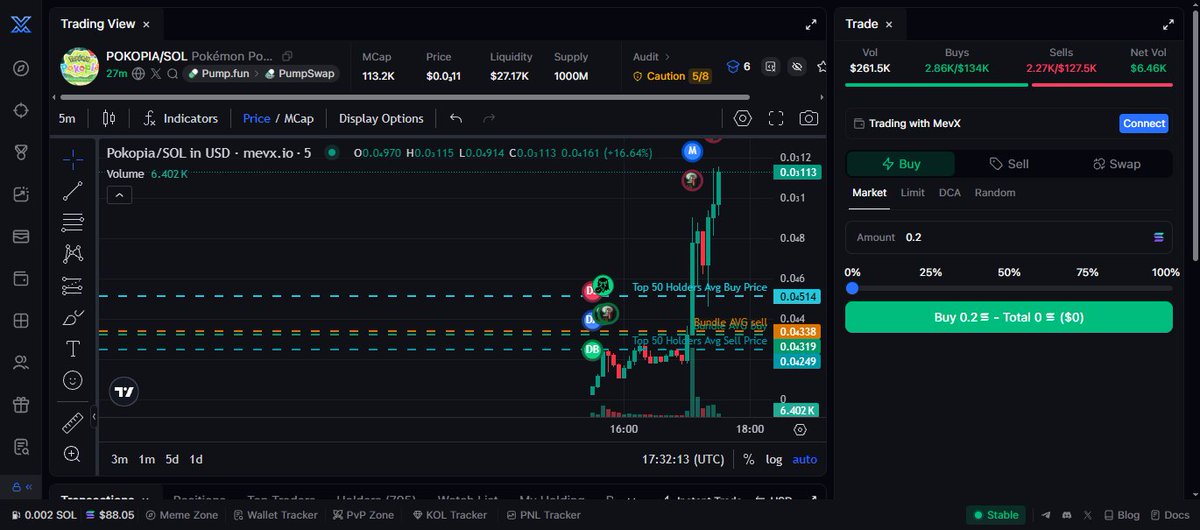Viewport: 1200px width, 530px height.
Task: Copy POKOPIA token address icon
Action: point(287,57)
